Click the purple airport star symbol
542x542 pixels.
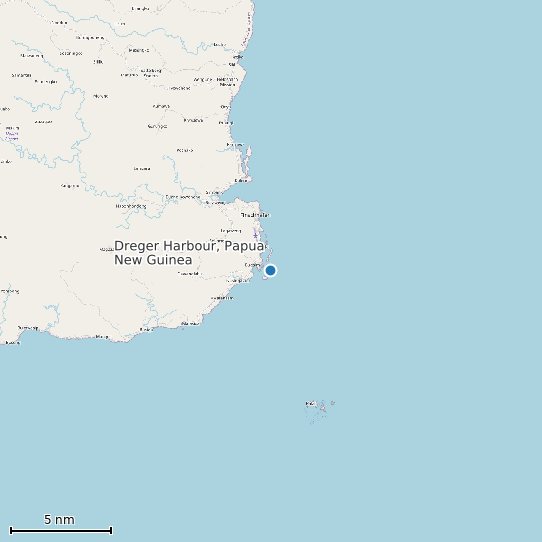(255, 236)
